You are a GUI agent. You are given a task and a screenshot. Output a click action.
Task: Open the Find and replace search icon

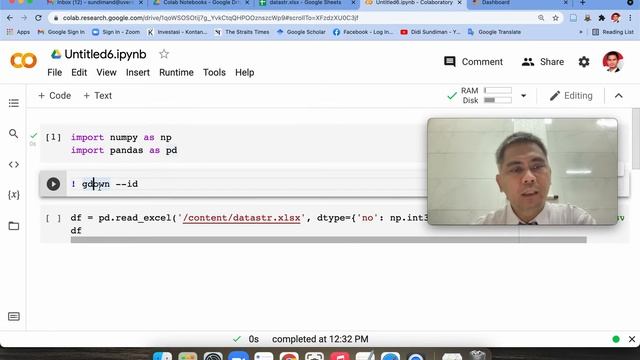coord(13,134)
